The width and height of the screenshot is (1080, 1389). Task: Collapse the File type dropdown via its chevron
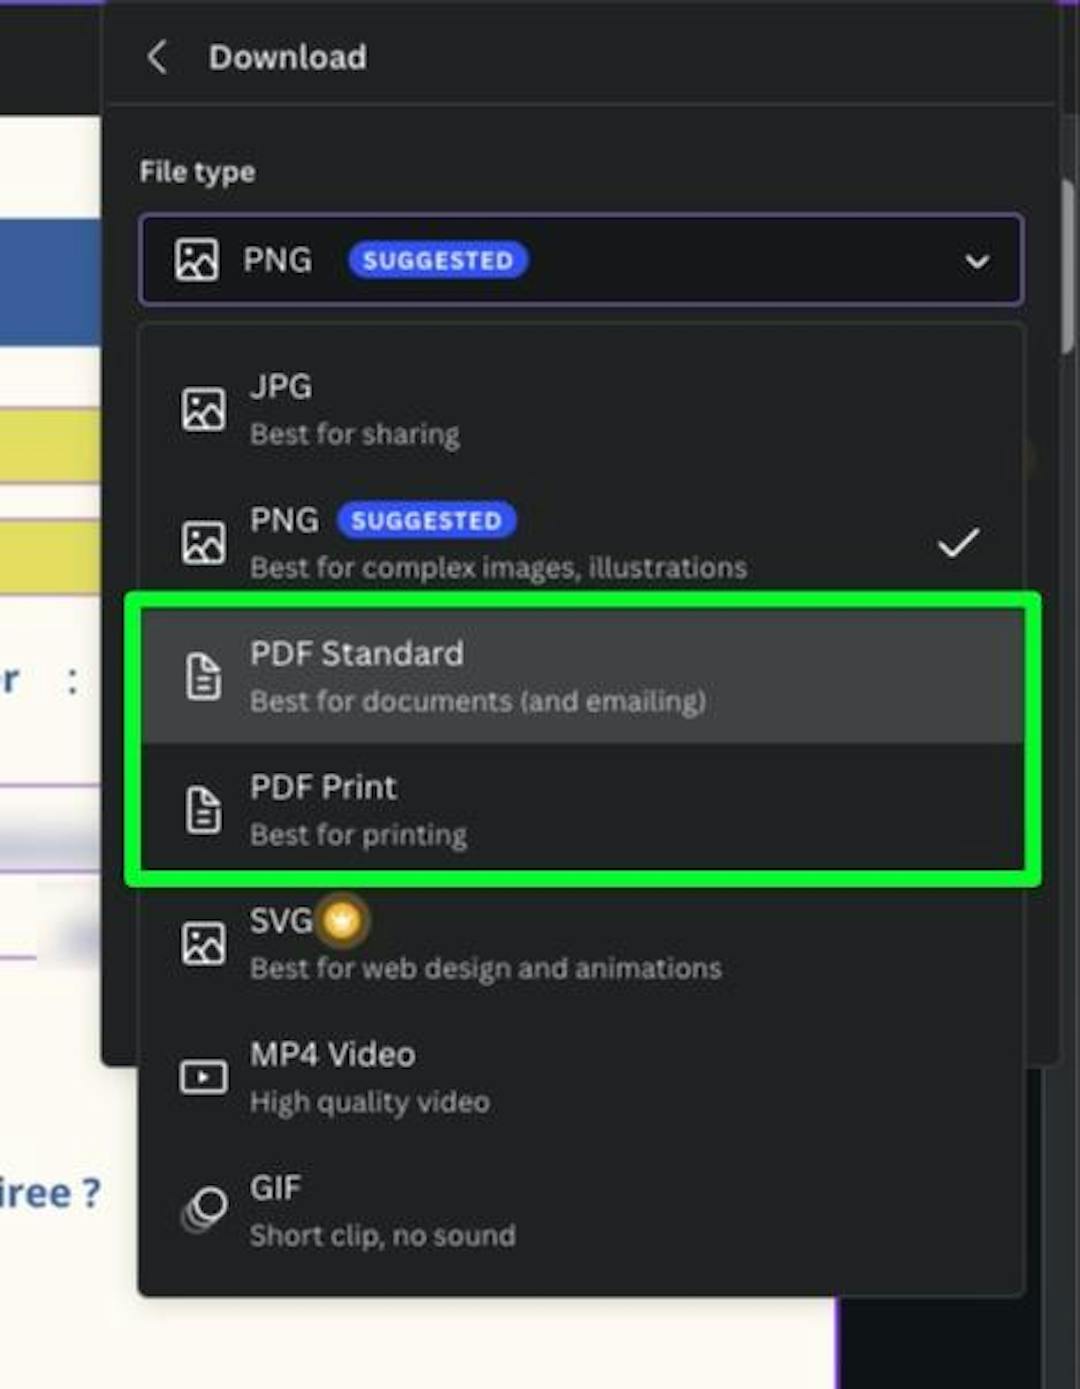(x=974, y=261)
